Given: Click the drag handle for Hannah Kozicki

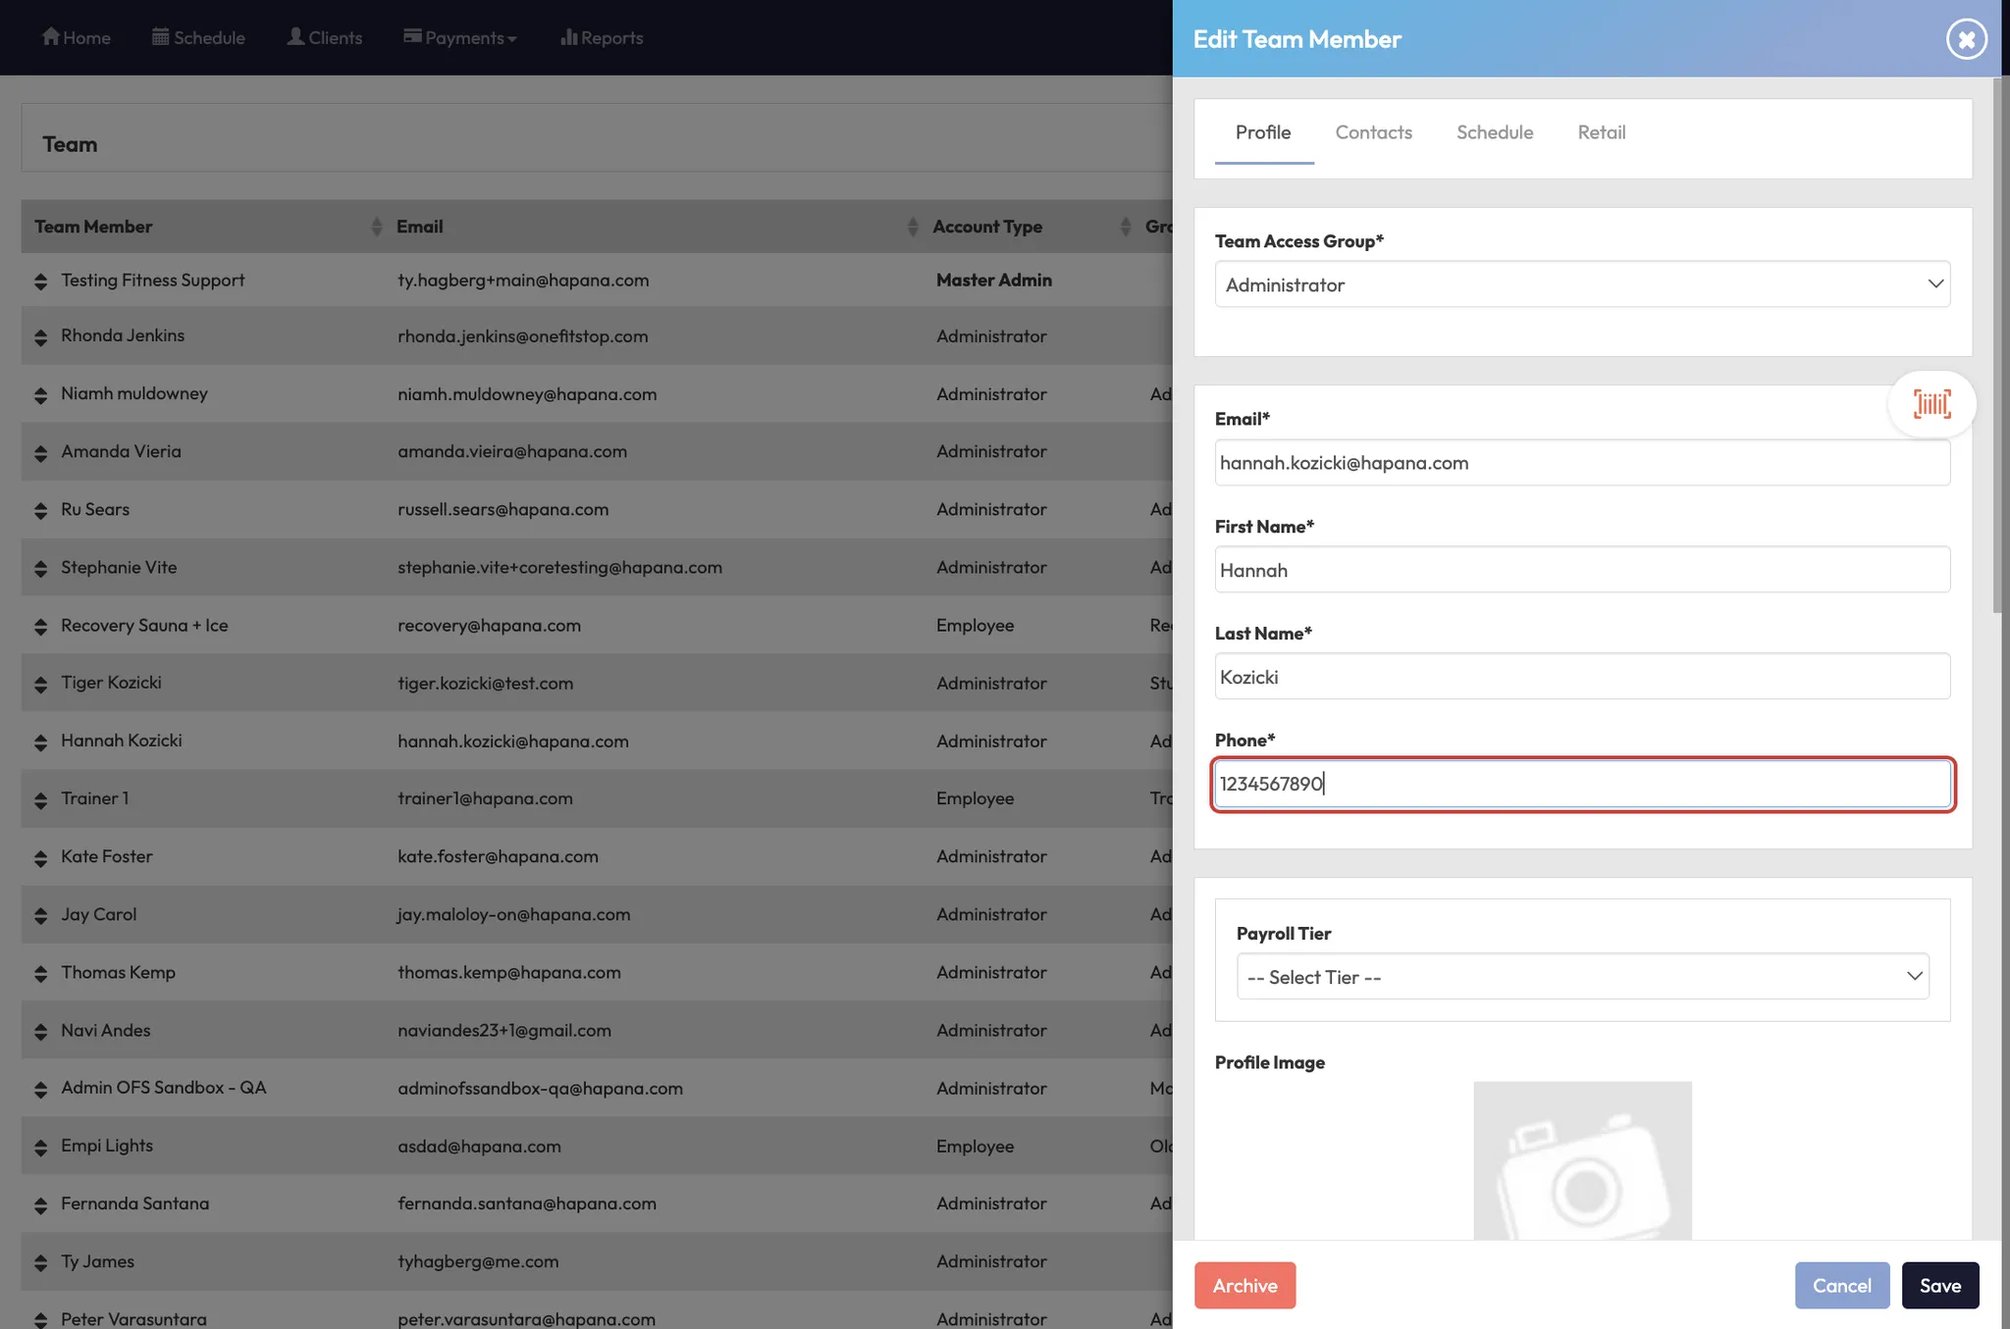Looking at the screenshot, I should (x=40, y=743).
